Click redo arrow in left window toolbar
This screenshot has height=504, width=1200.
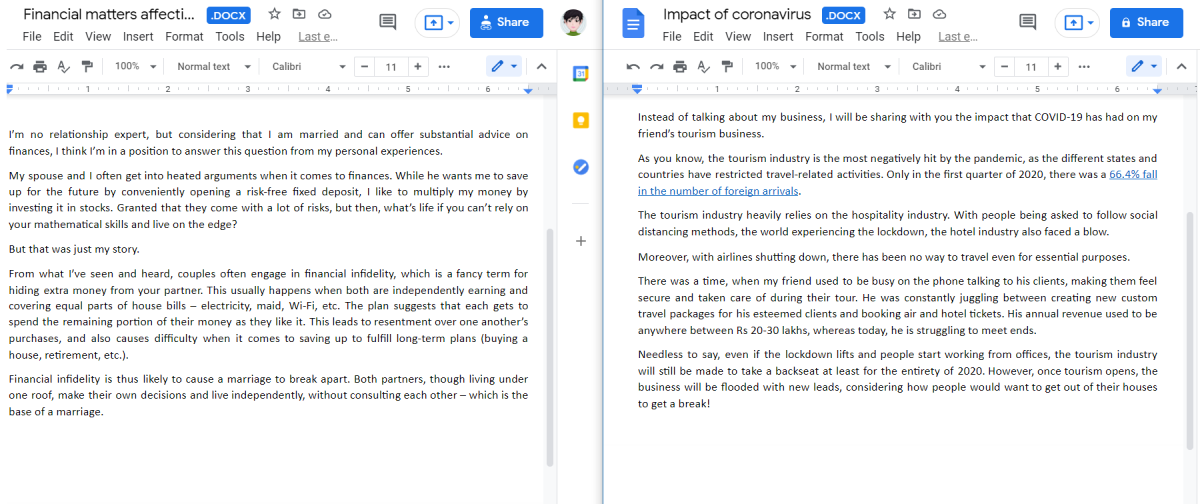(16, 67)
